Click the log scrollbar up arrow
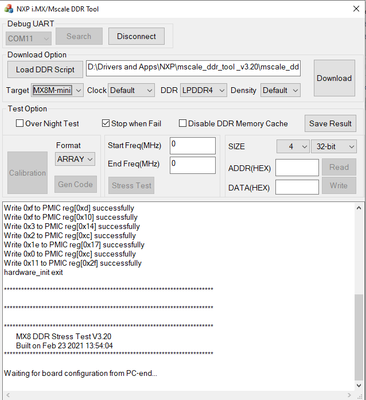Image resolution: width=366 pixels, height=400 pixels. [x=359, y=208]
